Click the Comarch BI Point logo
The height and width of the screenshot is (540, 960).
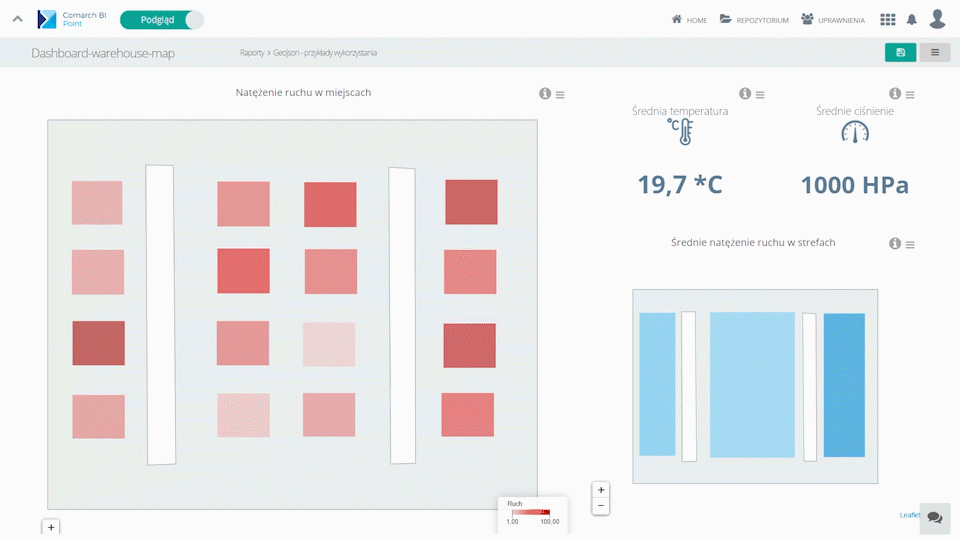(x=72, y=19)
